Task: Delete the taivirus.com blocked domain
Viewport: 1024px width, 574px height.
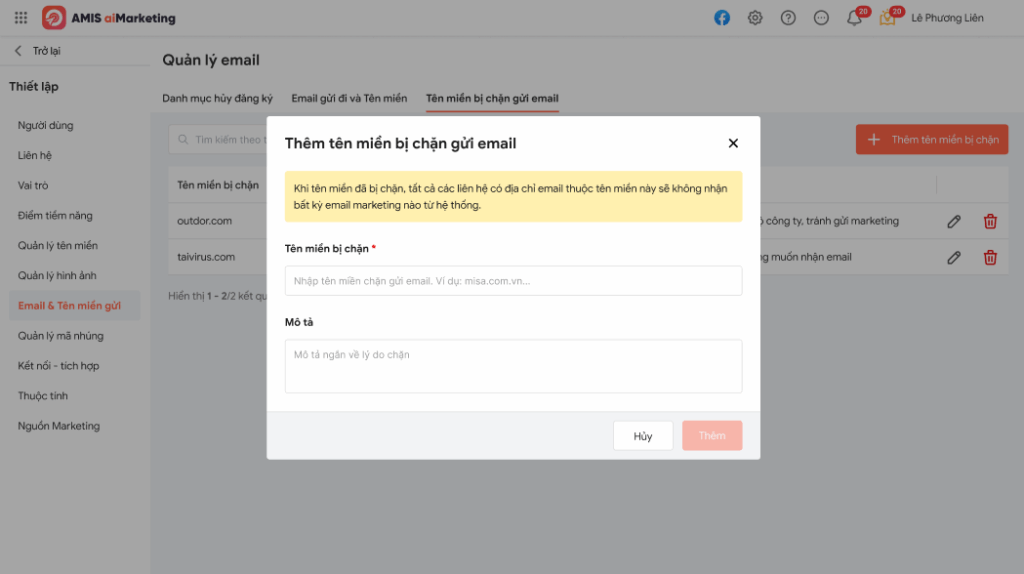Action: point(990,257)
